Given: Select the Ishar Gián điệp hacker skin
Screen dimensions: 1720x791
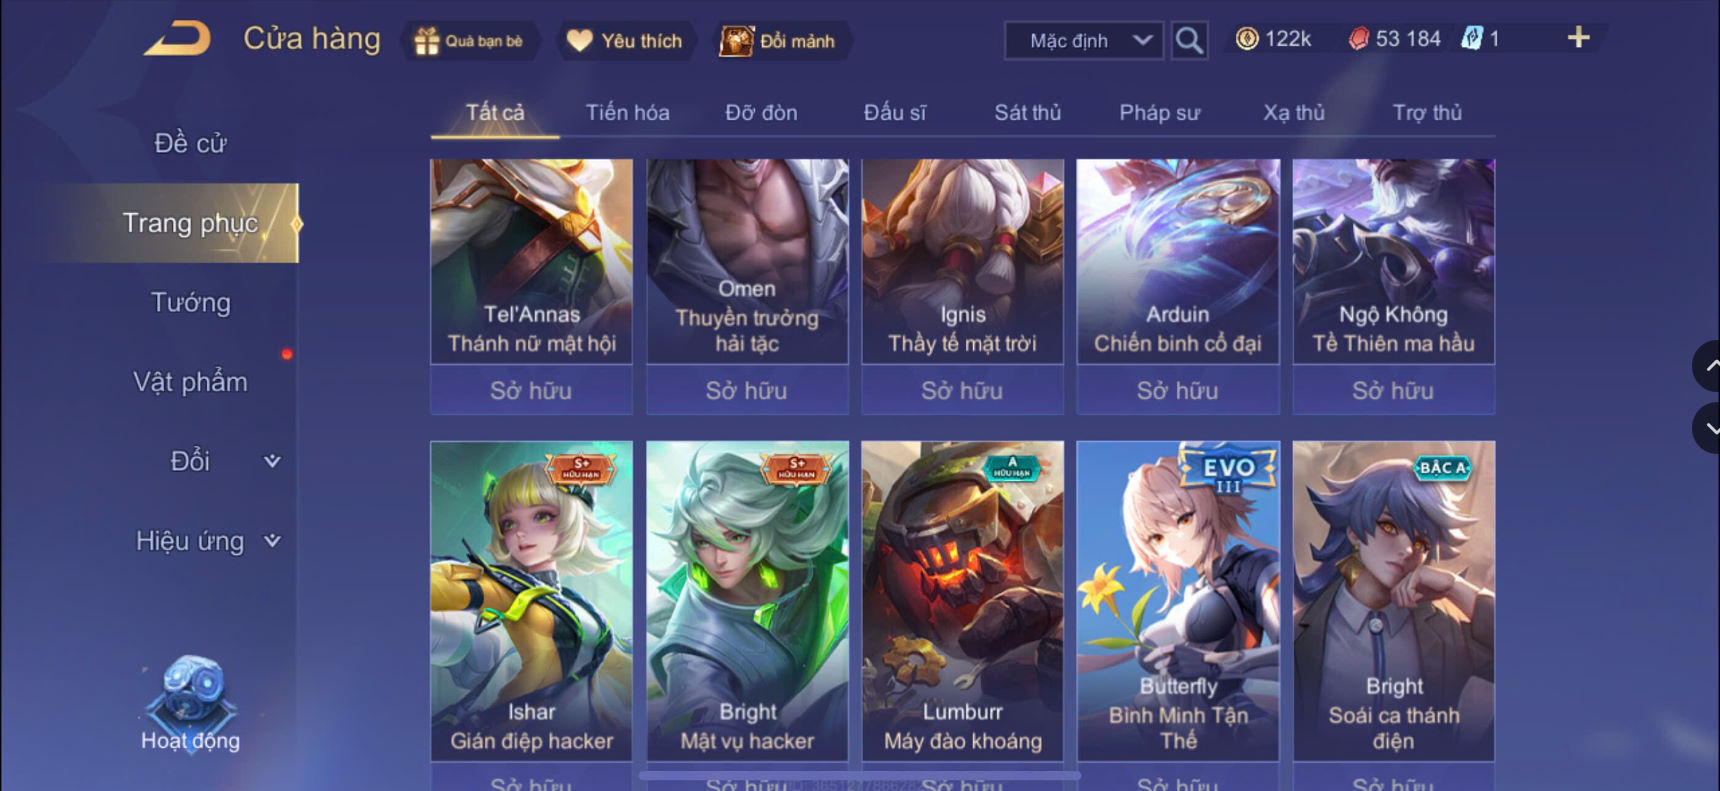Looking at the screenshot, I should 531,600.
